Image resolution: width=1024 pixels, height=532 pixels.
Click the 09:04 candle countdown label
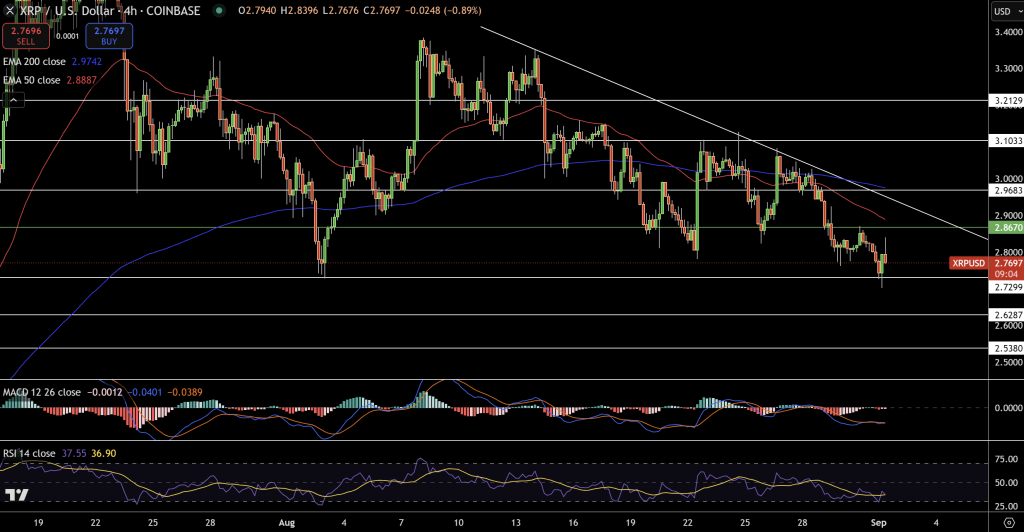[x=1006, y=274]
